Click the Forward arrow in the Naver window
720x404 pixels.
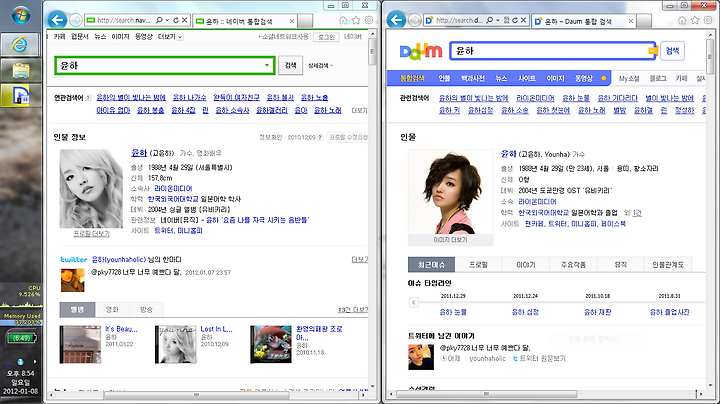[76, 20]
